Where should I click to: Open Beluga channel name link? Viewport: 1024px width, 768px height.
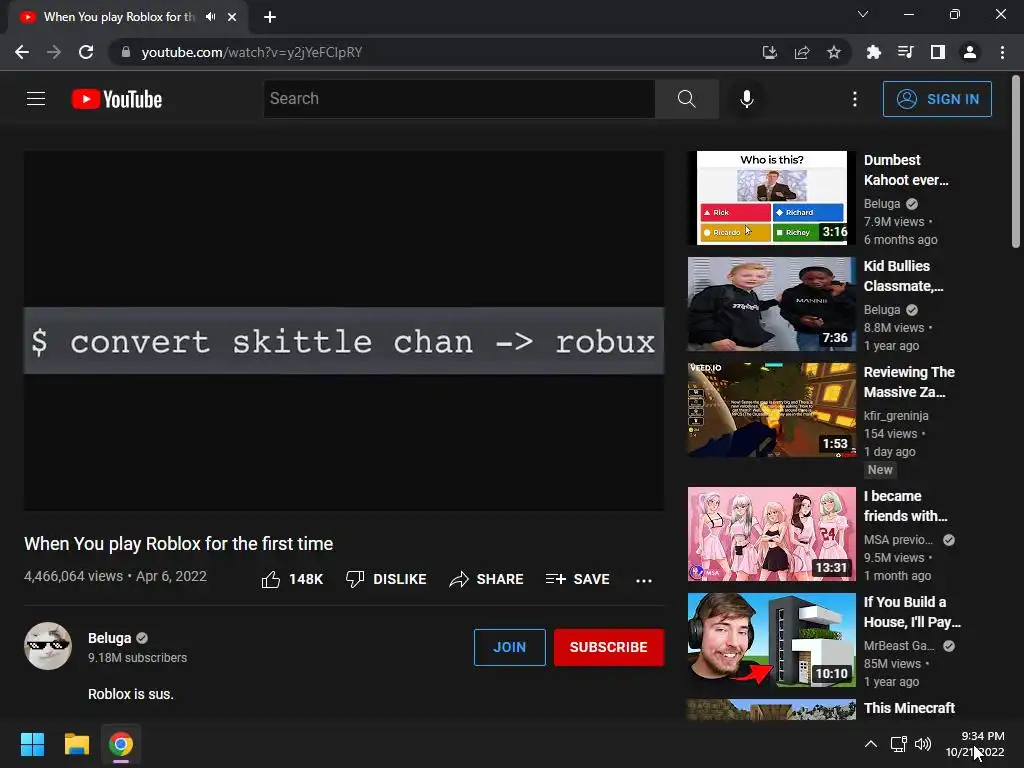click(x=110, y=638)
